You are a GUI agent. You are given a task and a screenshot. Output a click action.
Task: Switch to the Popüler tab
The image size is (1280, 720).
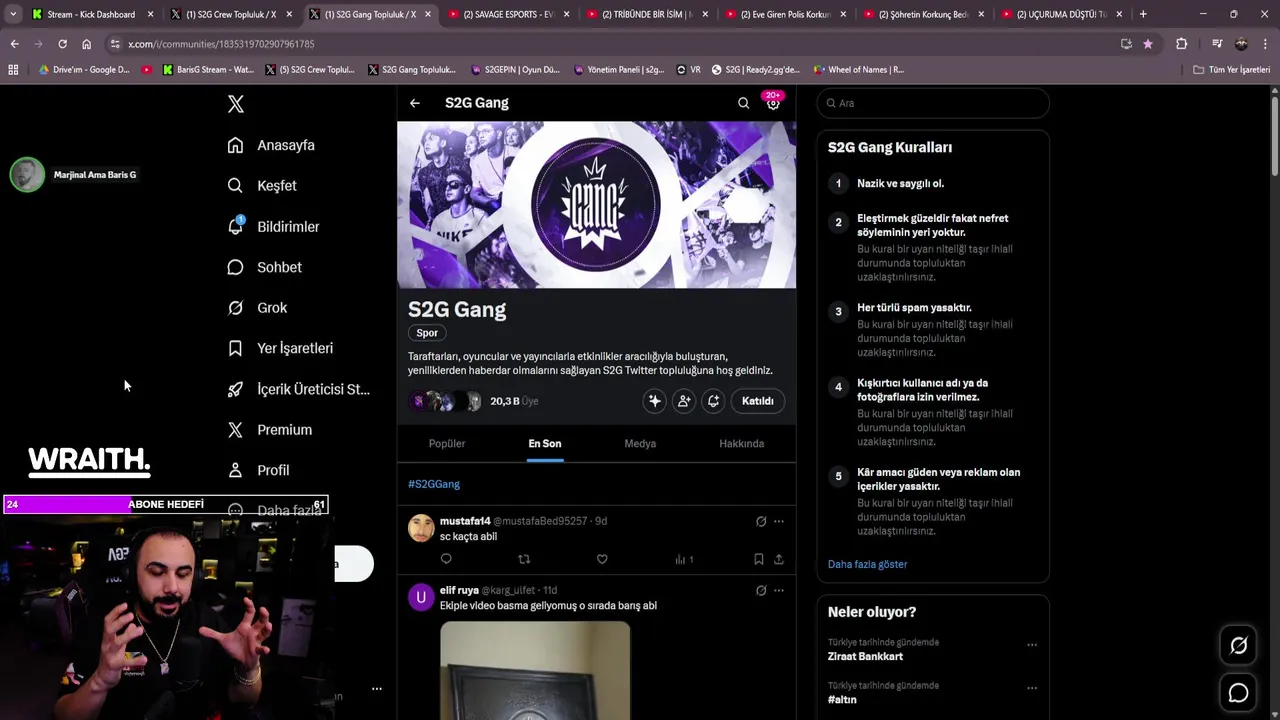click(447, 444)
